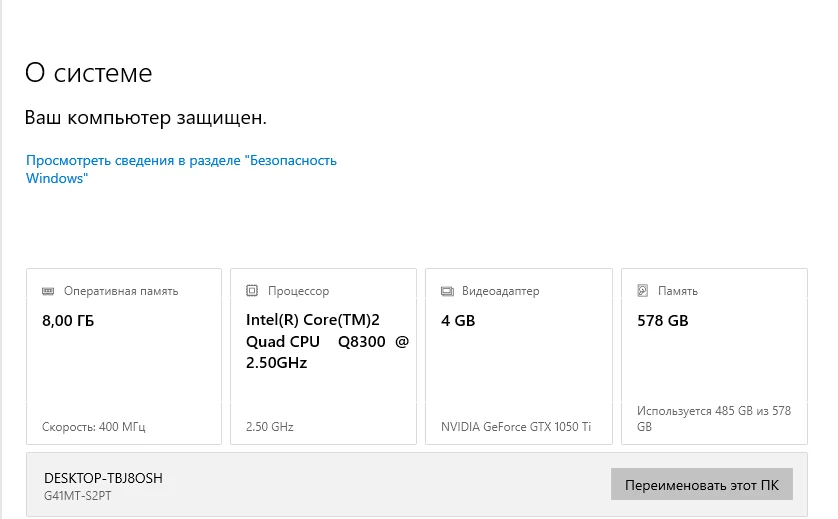Select the Память storage card
The width and height of the screenshot is (838, 519).
point(715,357)
